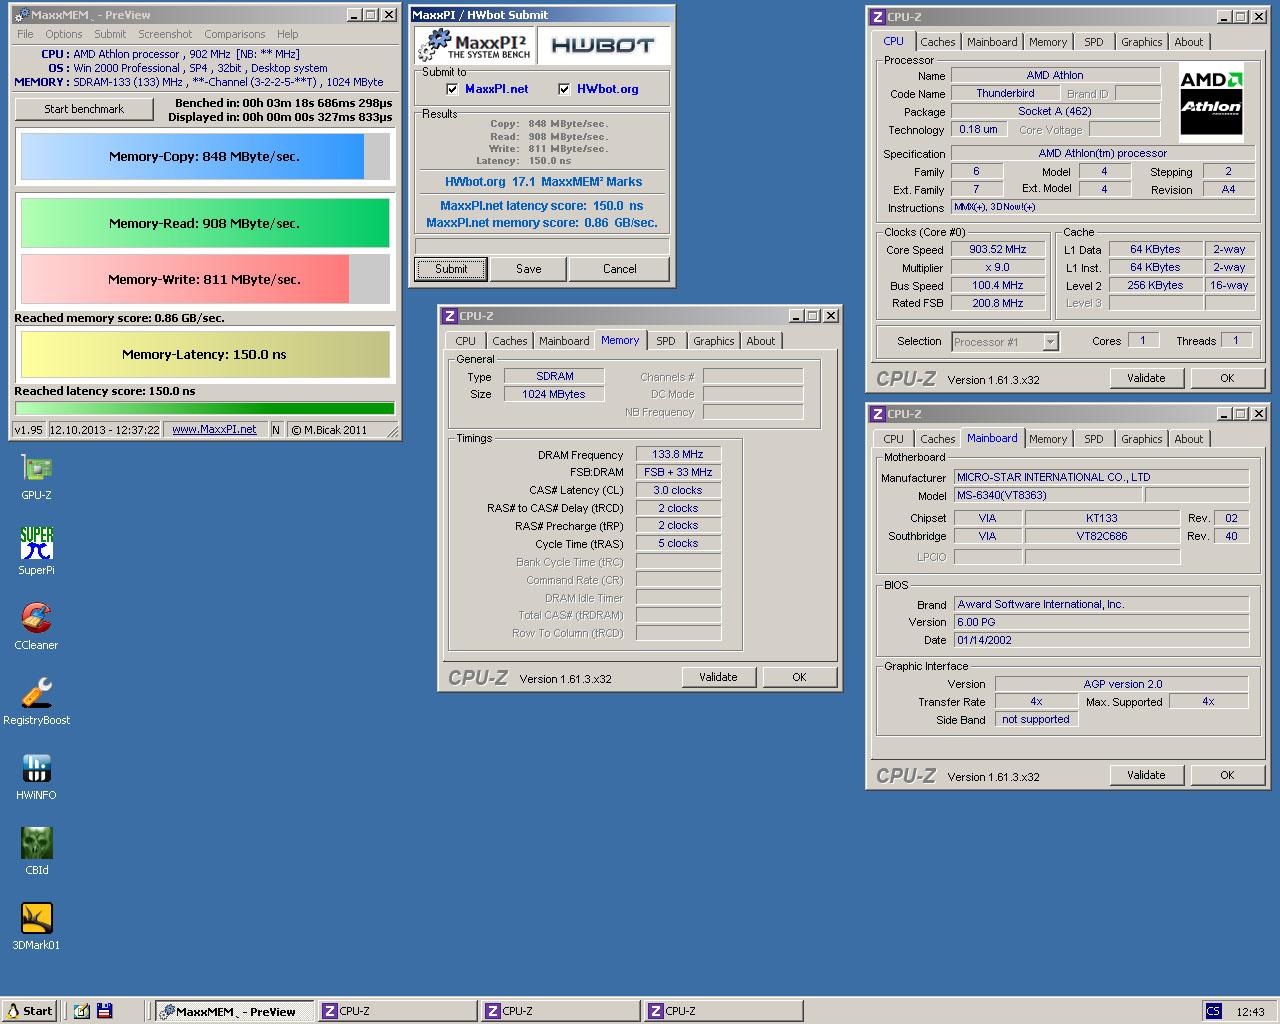
Task: Switch to Caches tab in CPU-Z CPU window
Action: pyautogui.click(x=937, y=42)
